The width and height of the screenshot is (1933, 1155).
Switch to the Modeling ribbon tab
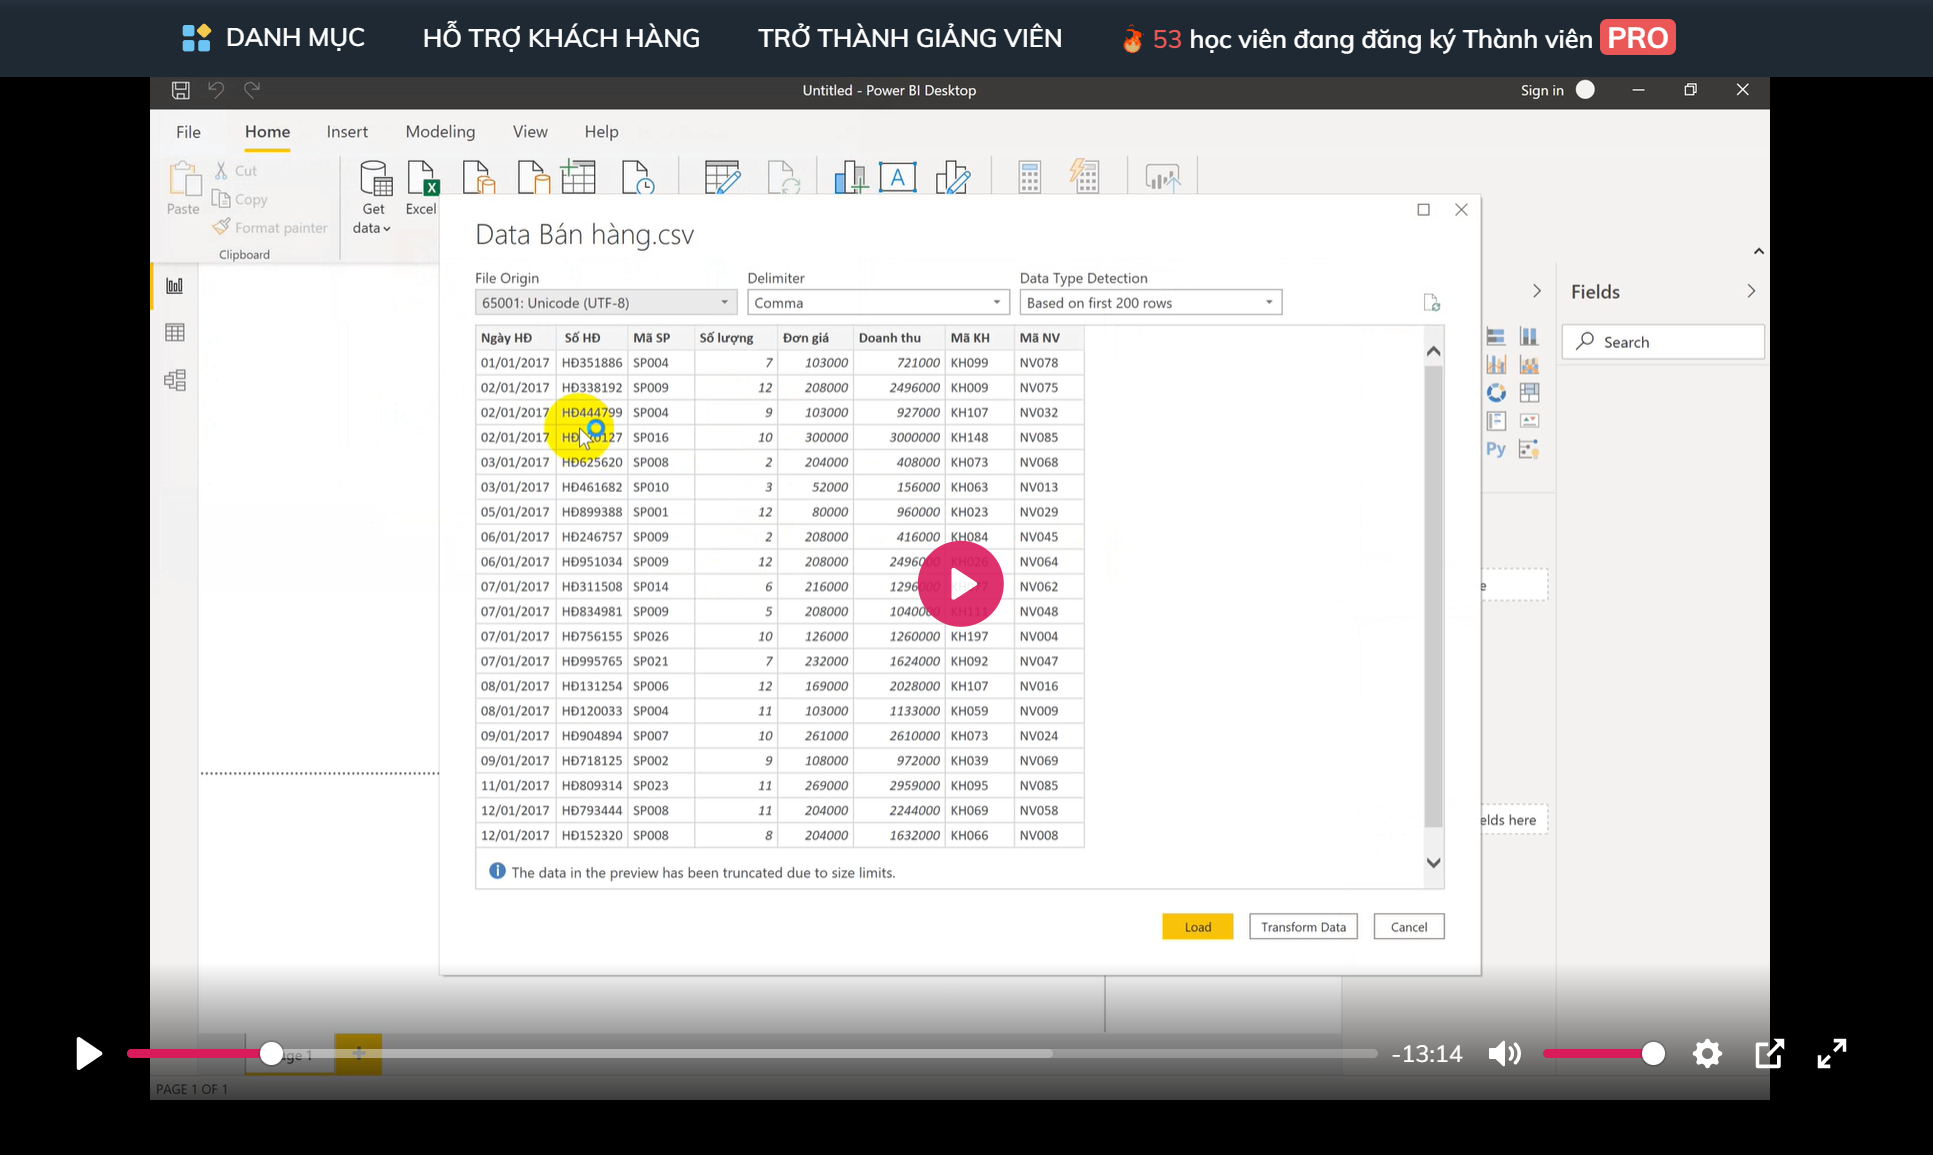pyautogui.click(x=440, y=132)
